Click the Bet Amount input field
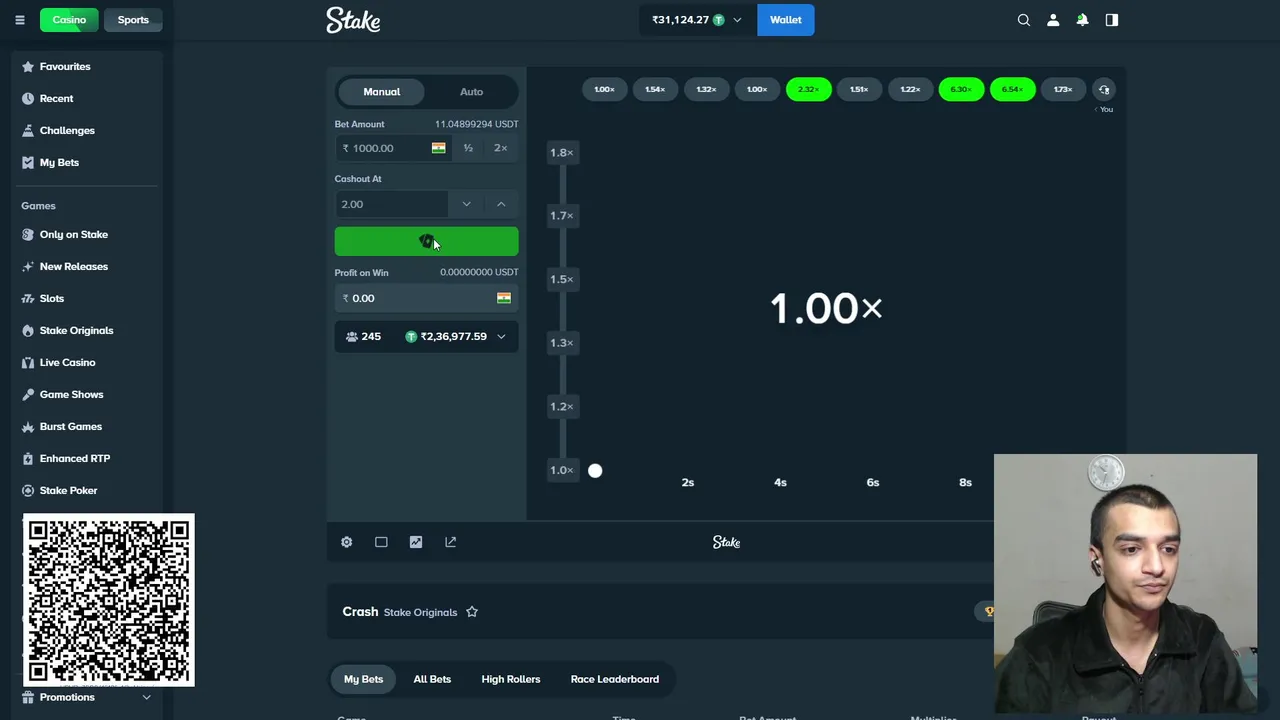The width and height of the screenshot is (1280, 720). point(392,148)
